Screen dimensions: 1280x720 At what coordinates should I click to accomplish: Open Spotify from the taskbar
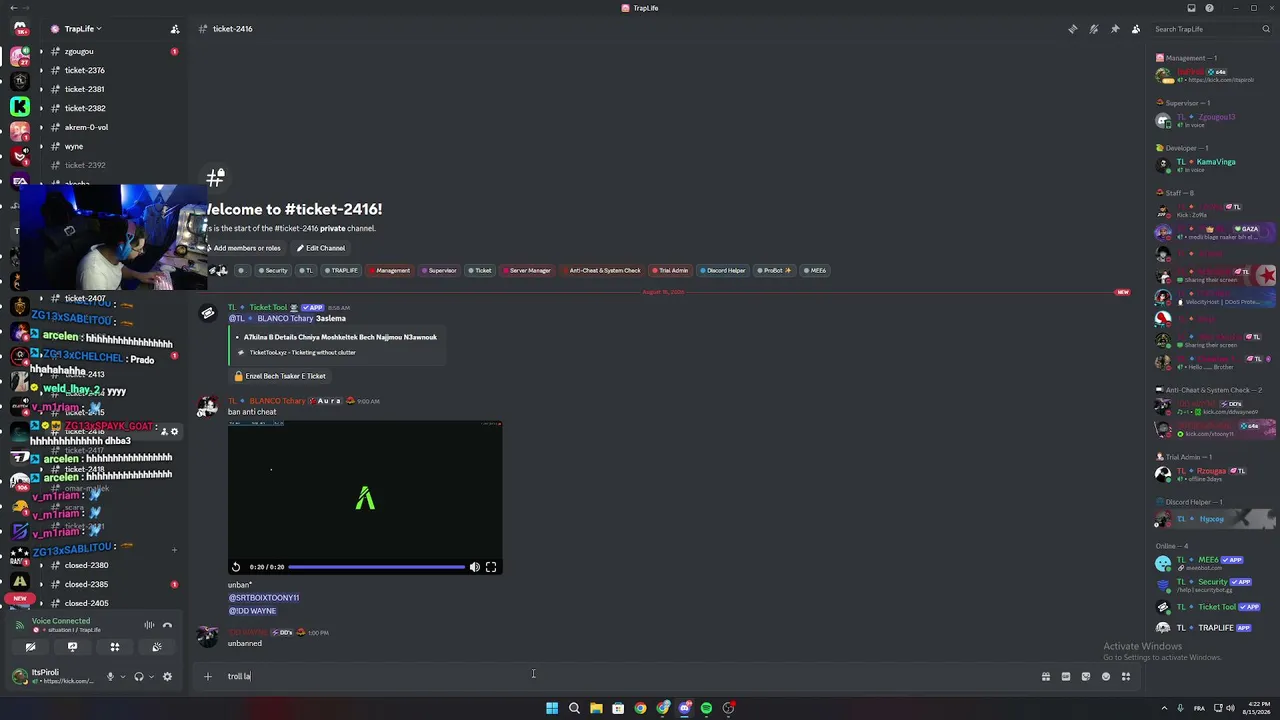pyautogui.click(x=706, y=708)
